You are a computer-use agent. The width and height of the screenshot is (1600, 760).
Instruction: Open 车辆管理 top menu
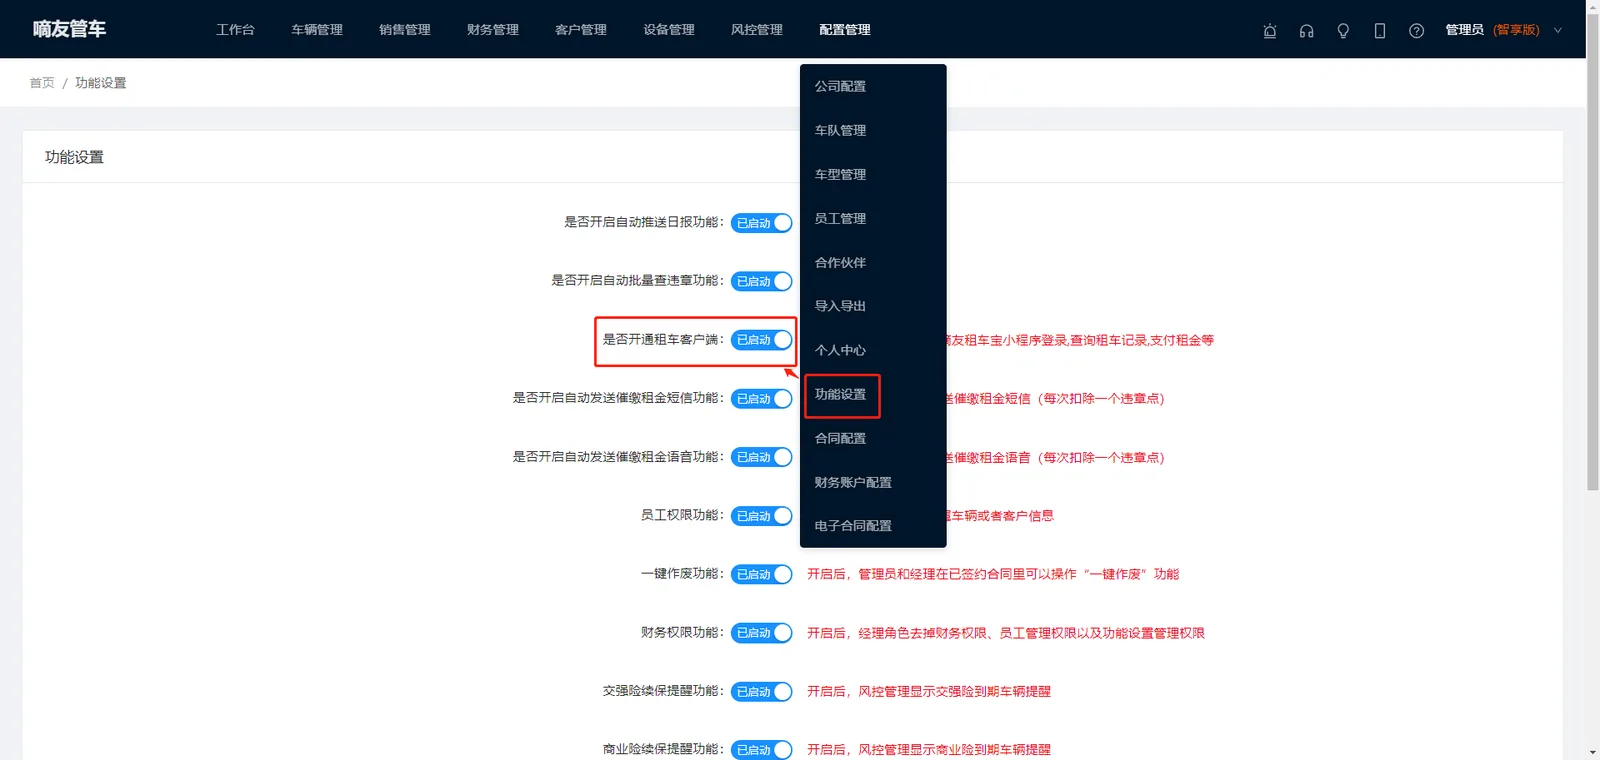317,30
